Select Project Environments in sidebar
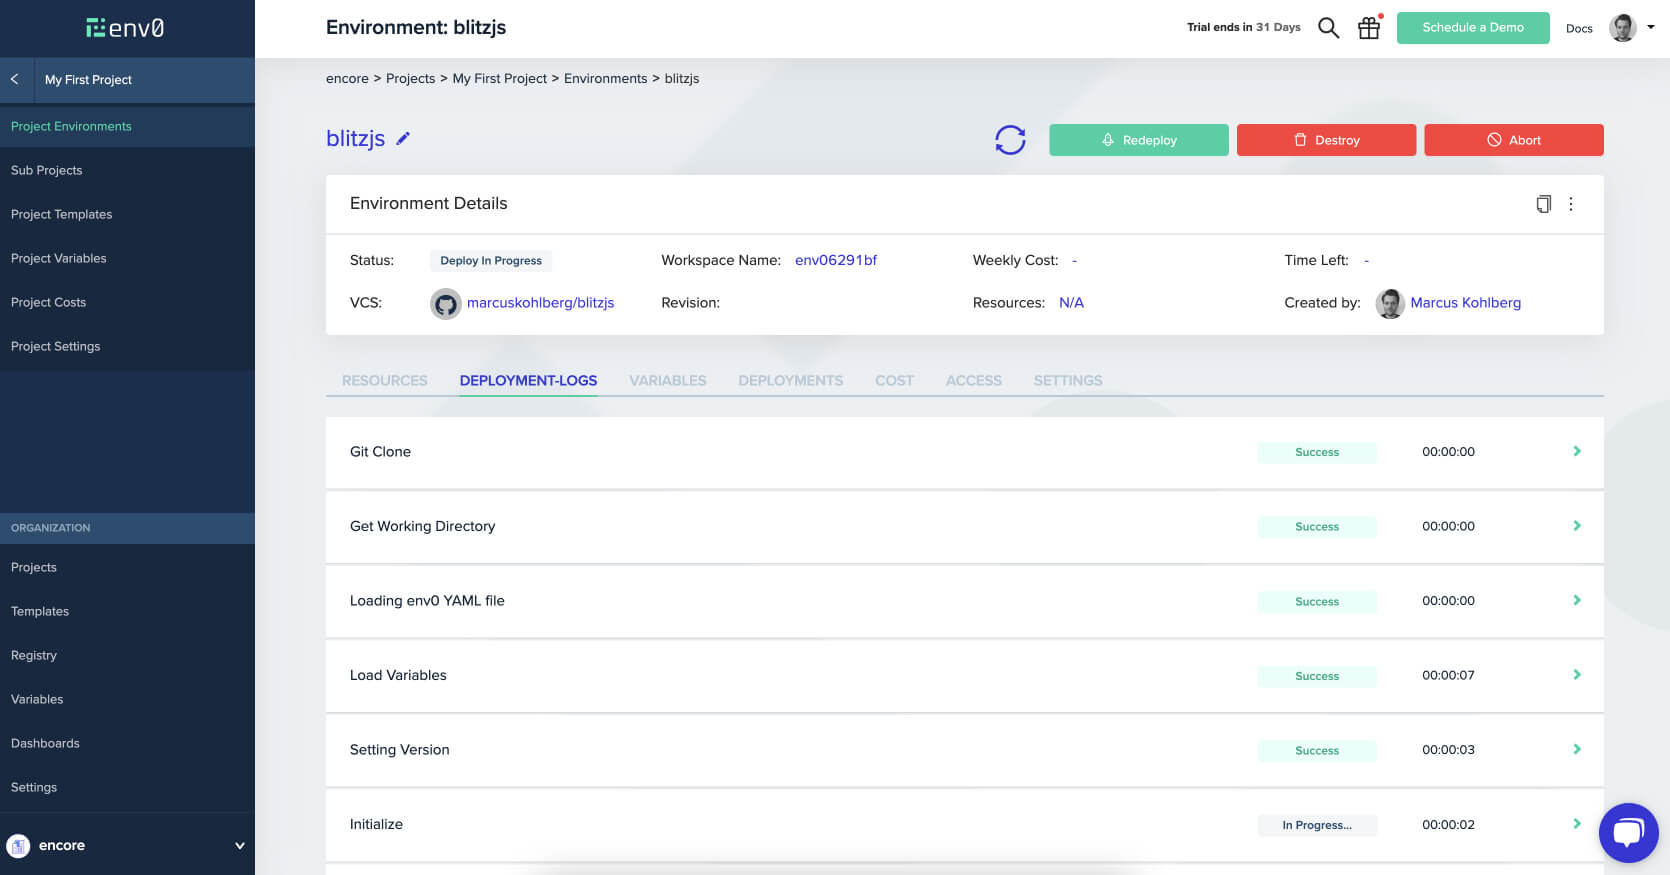This screenshot has width=1670, height=875. coord(127,126)
